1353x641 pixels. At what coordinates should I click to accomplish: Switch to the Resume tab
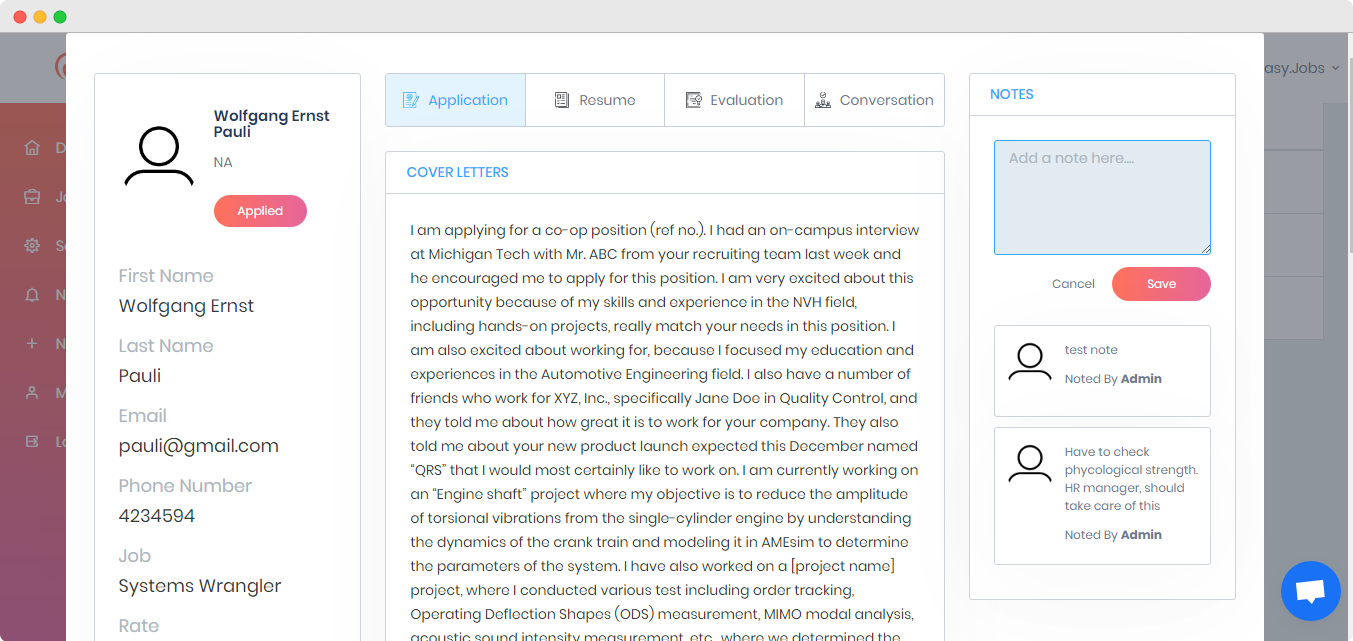[x=595, y=100]
